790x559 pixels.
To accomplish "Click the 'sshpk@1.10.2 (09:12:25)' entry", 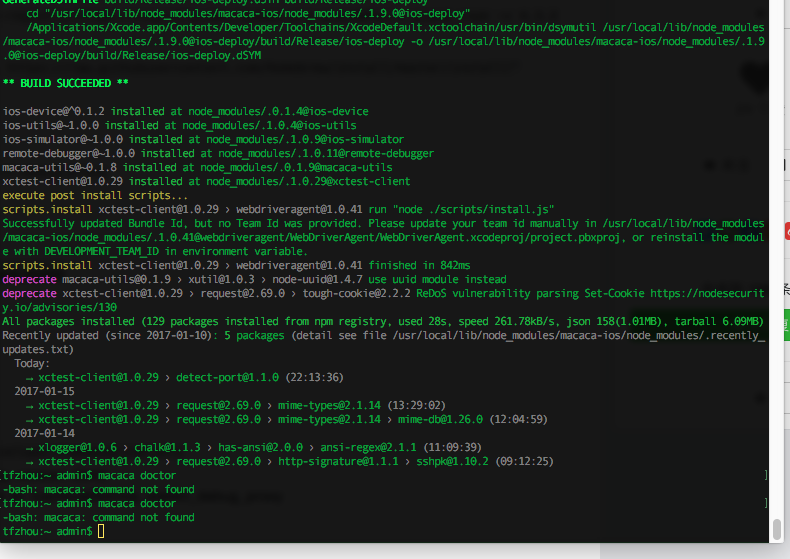I will pyautogui.click(x=485, y=461).
